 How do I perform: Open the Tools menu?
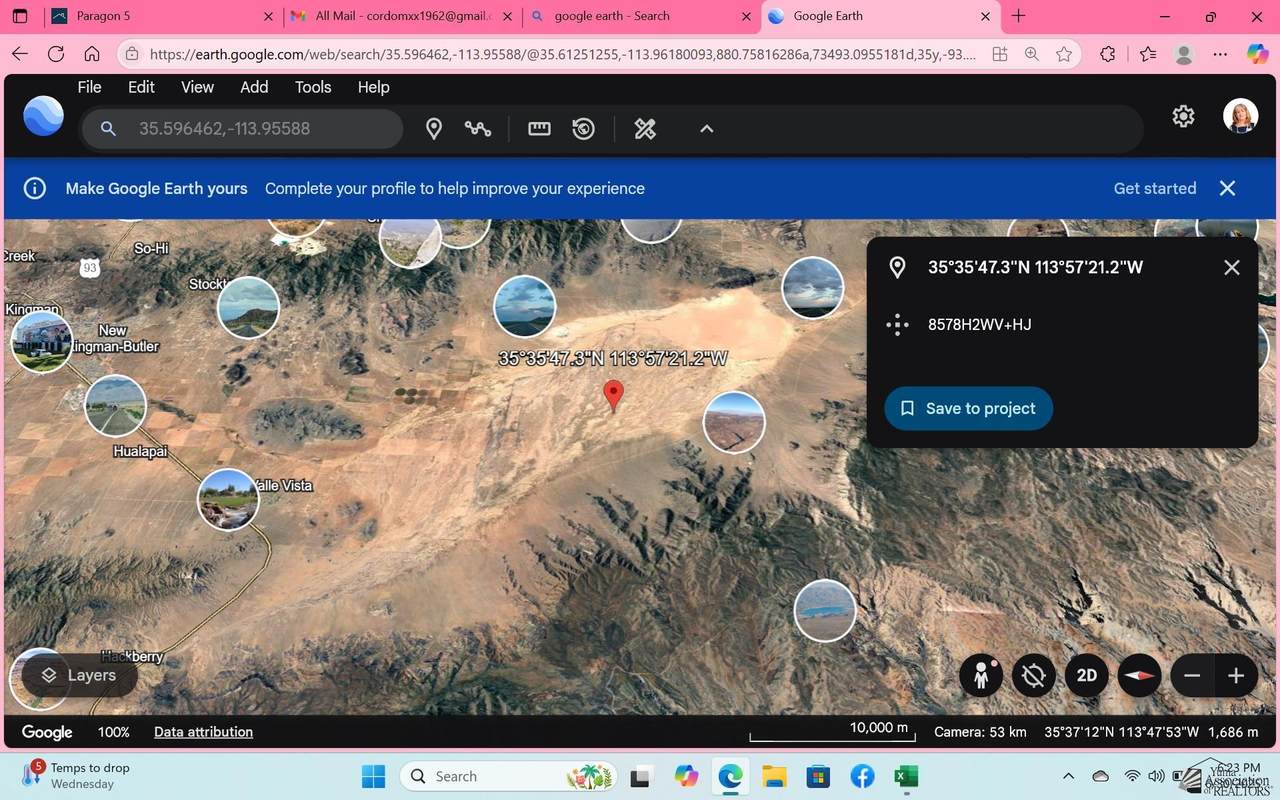click(312, 87)
